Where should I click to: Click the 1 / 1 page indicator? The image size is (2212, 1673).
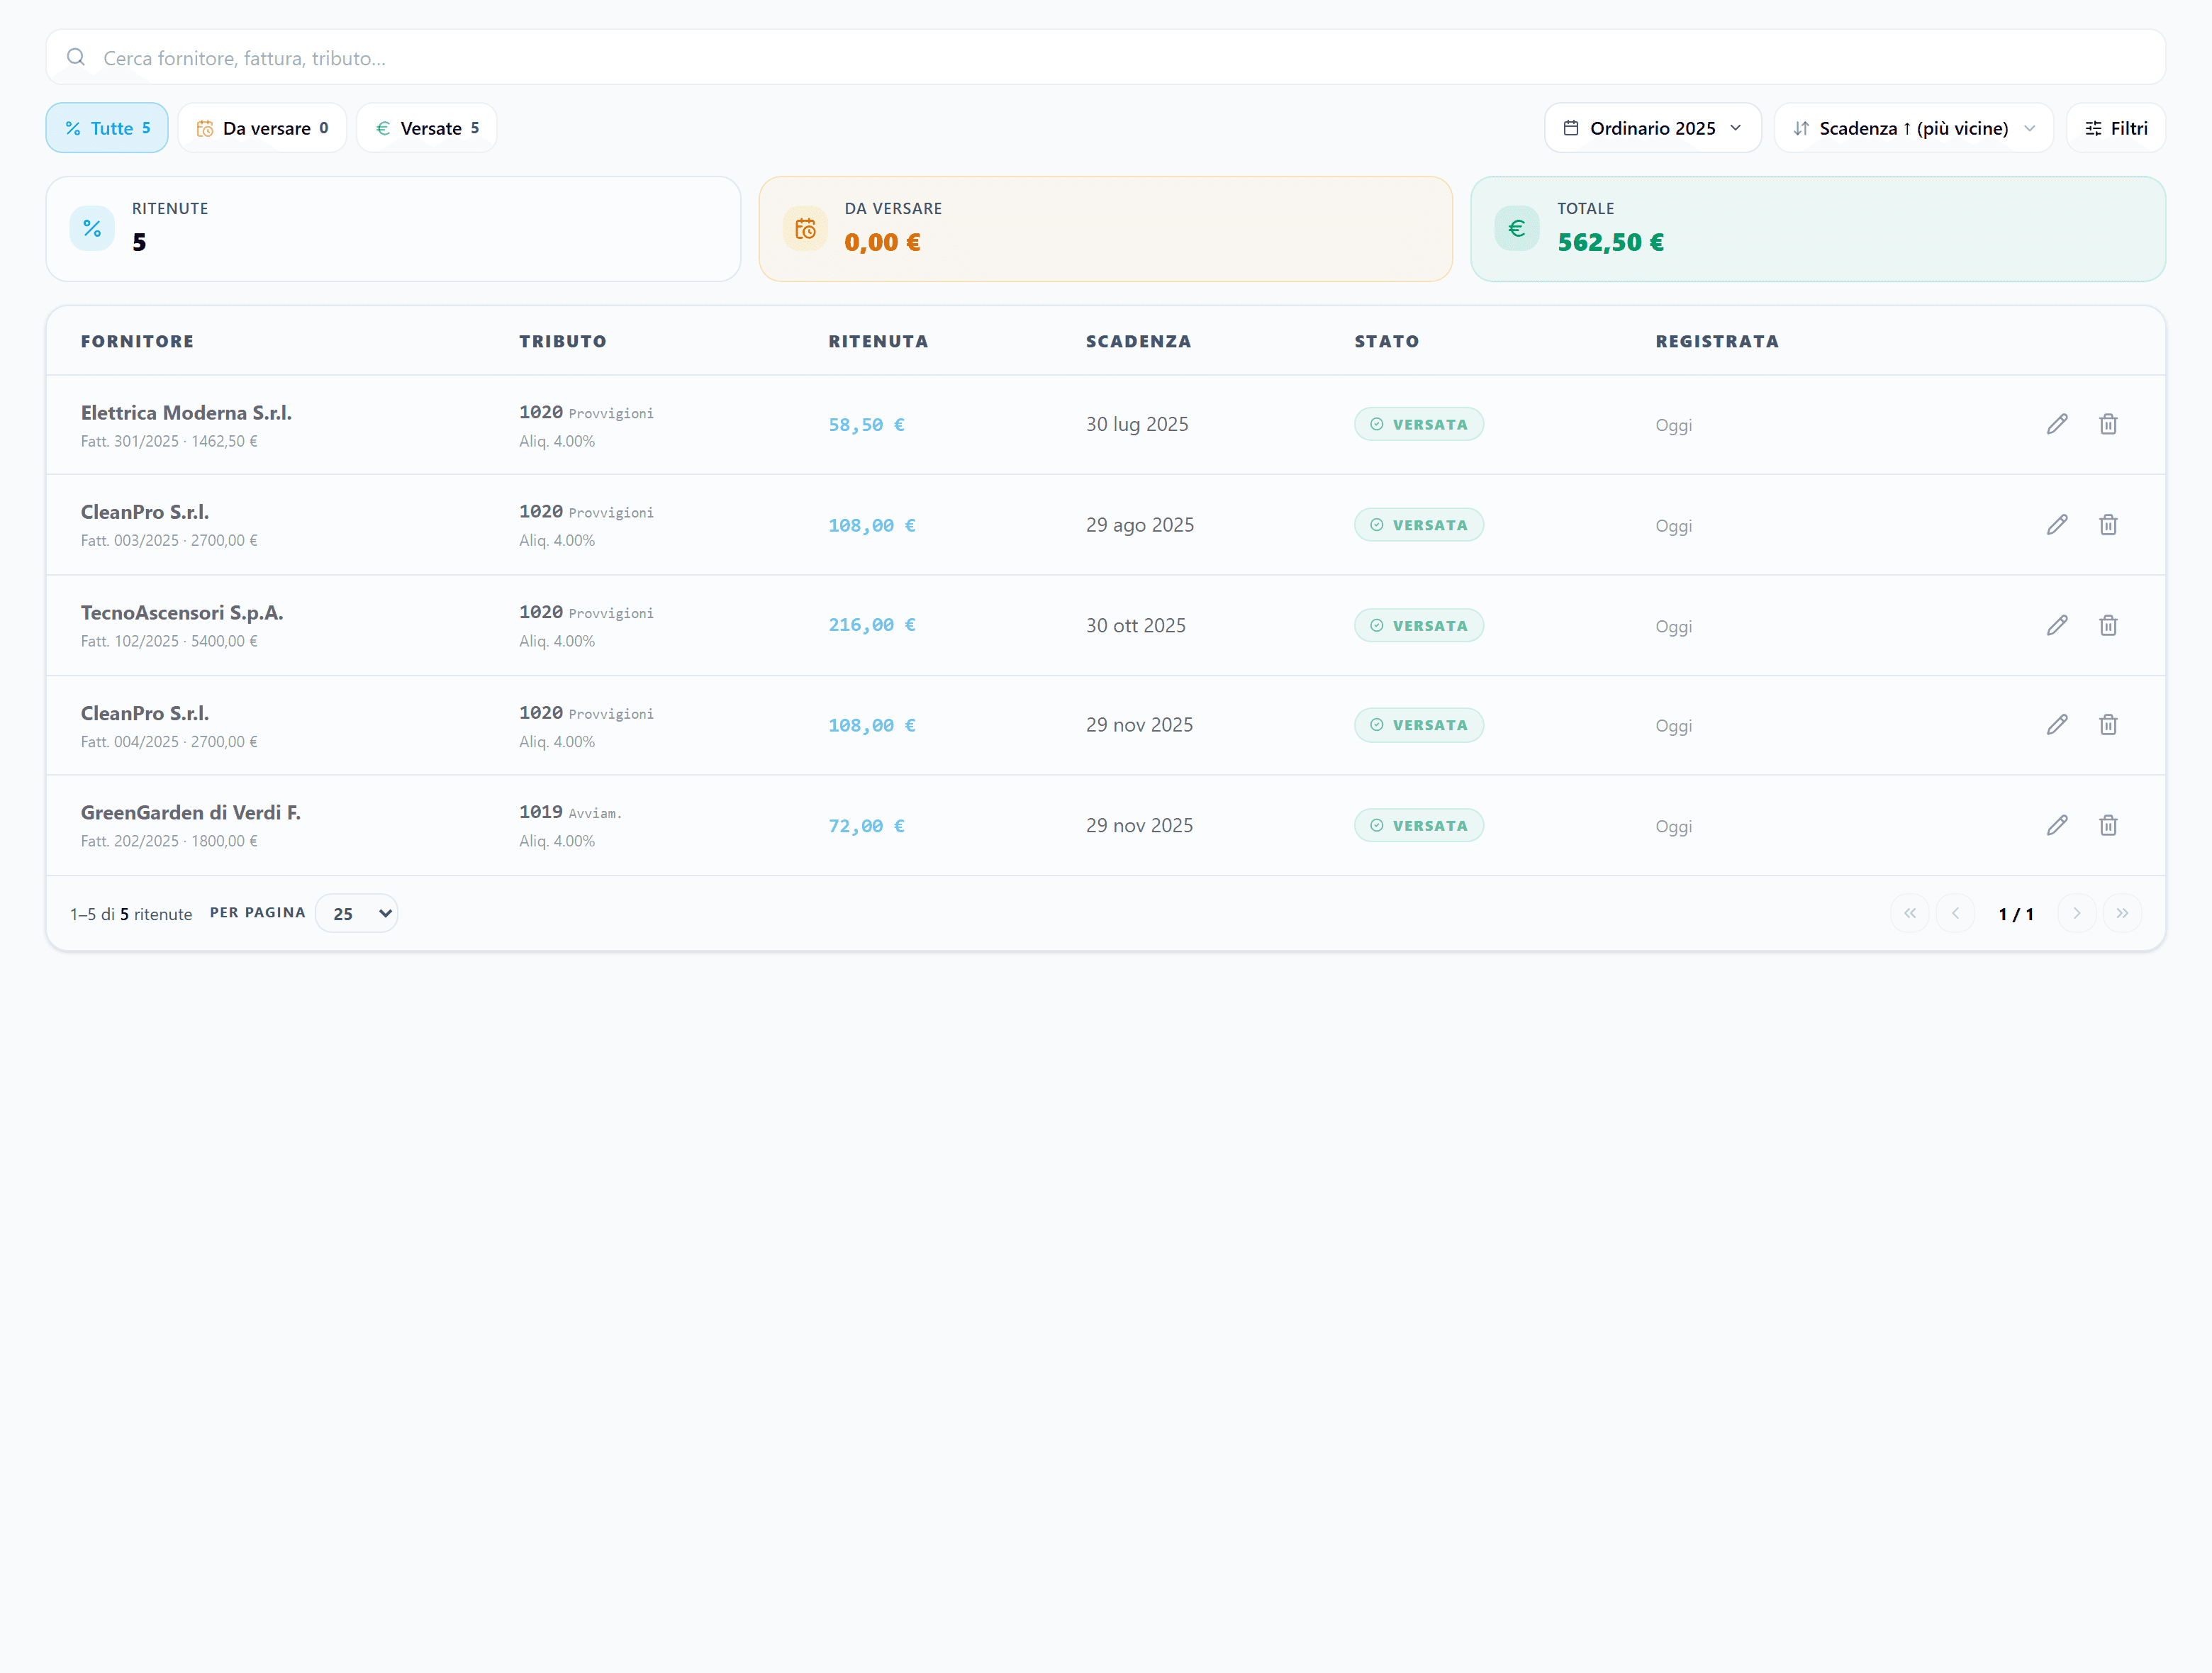pyautogui.click(x=2016, y=914)
